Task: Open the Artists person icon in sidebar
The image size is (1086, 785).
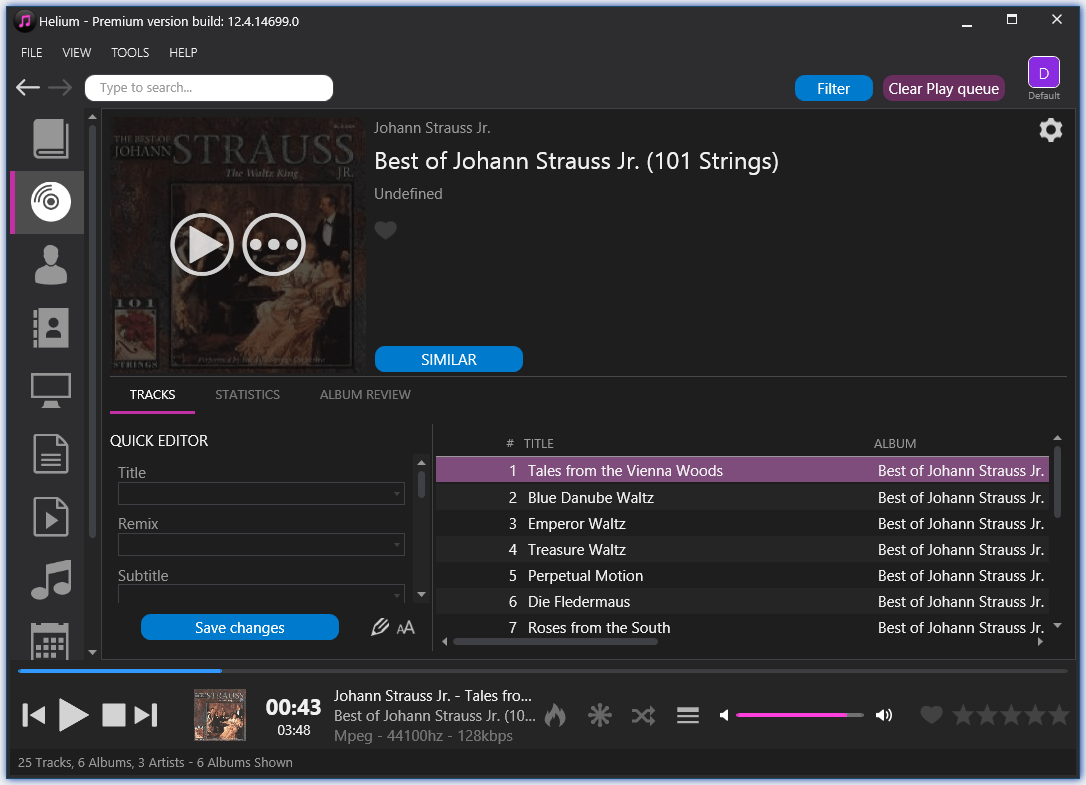Action: point(51,265)
